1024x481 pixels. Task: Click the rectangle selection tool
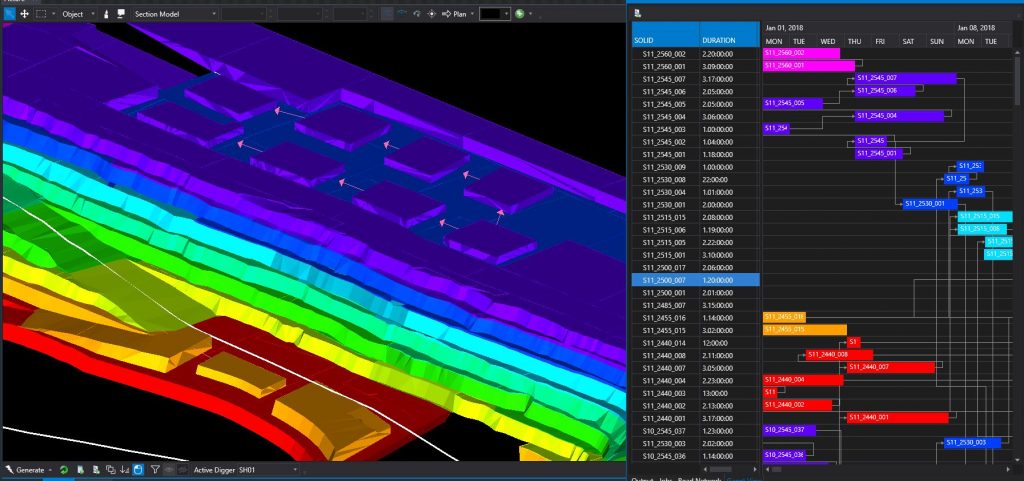pyautogui.click(x=41, y=14)
